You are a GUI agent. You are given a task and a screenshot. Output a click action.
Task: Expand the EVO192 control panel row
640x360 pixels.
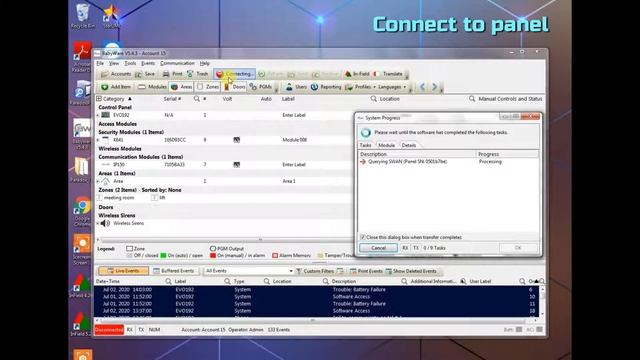98,116
